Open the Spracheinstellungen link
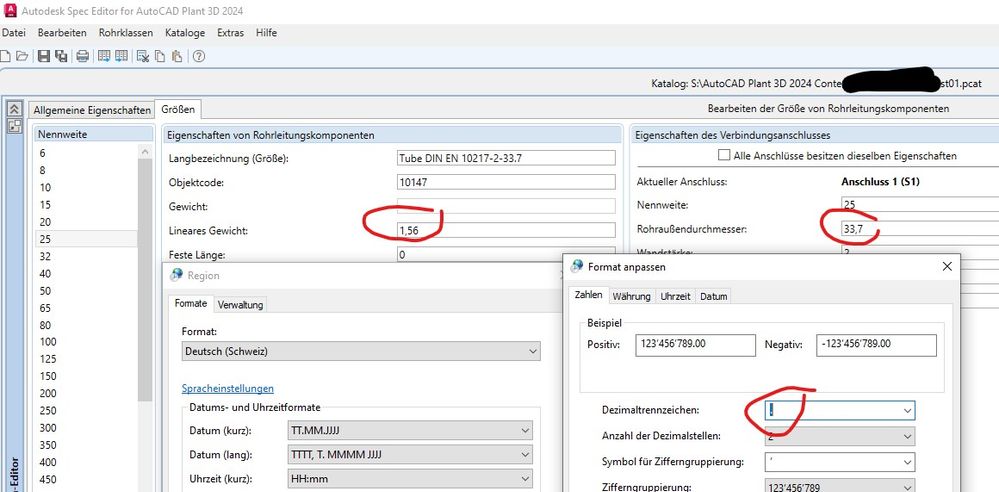Viewport: 999px width, 492px height. pos(227,388)
